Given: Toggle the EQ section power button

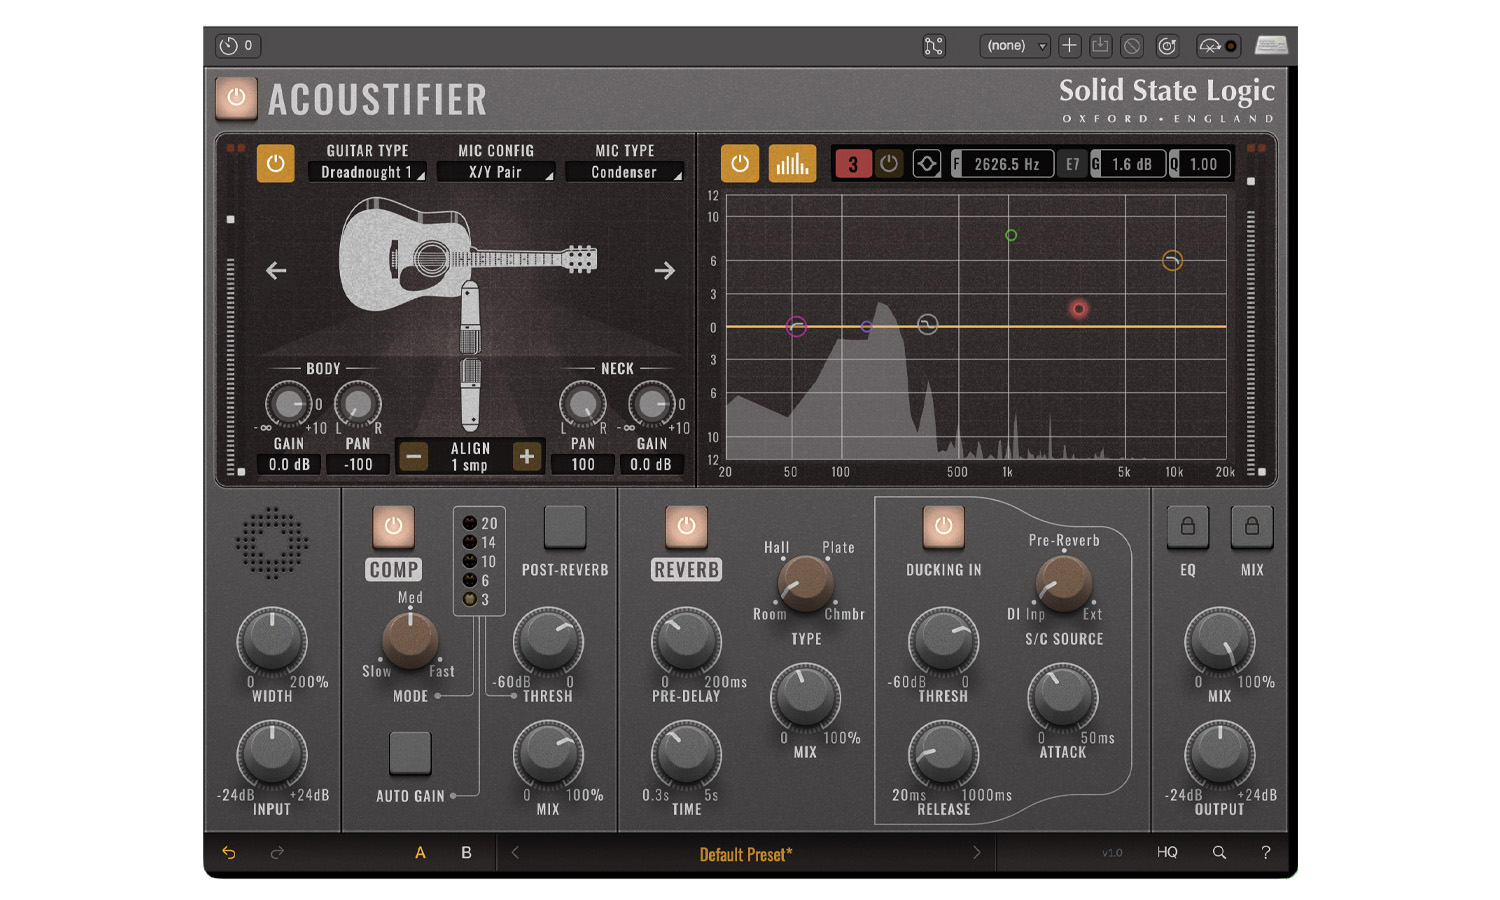Looking at the screenshot, I should click(740, 164).
